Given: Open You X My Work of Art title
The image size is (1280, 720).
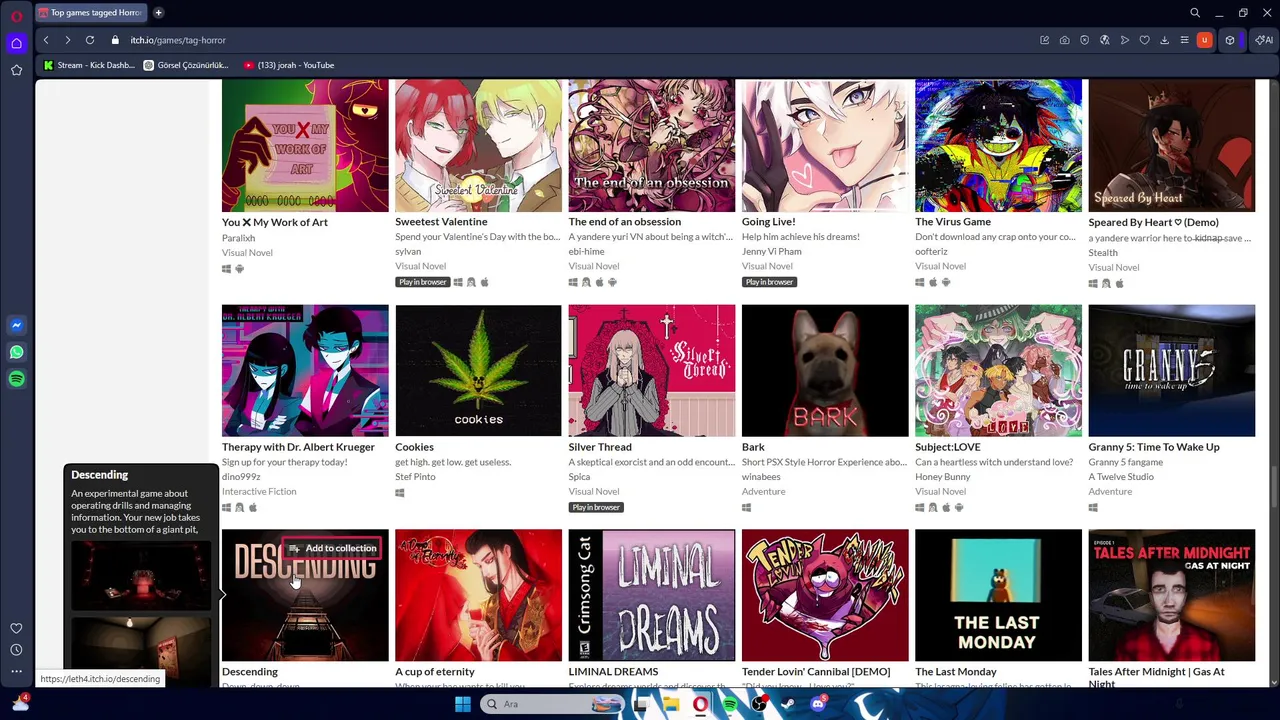Looking at the screenshot, I should click(x=275, y=222).
